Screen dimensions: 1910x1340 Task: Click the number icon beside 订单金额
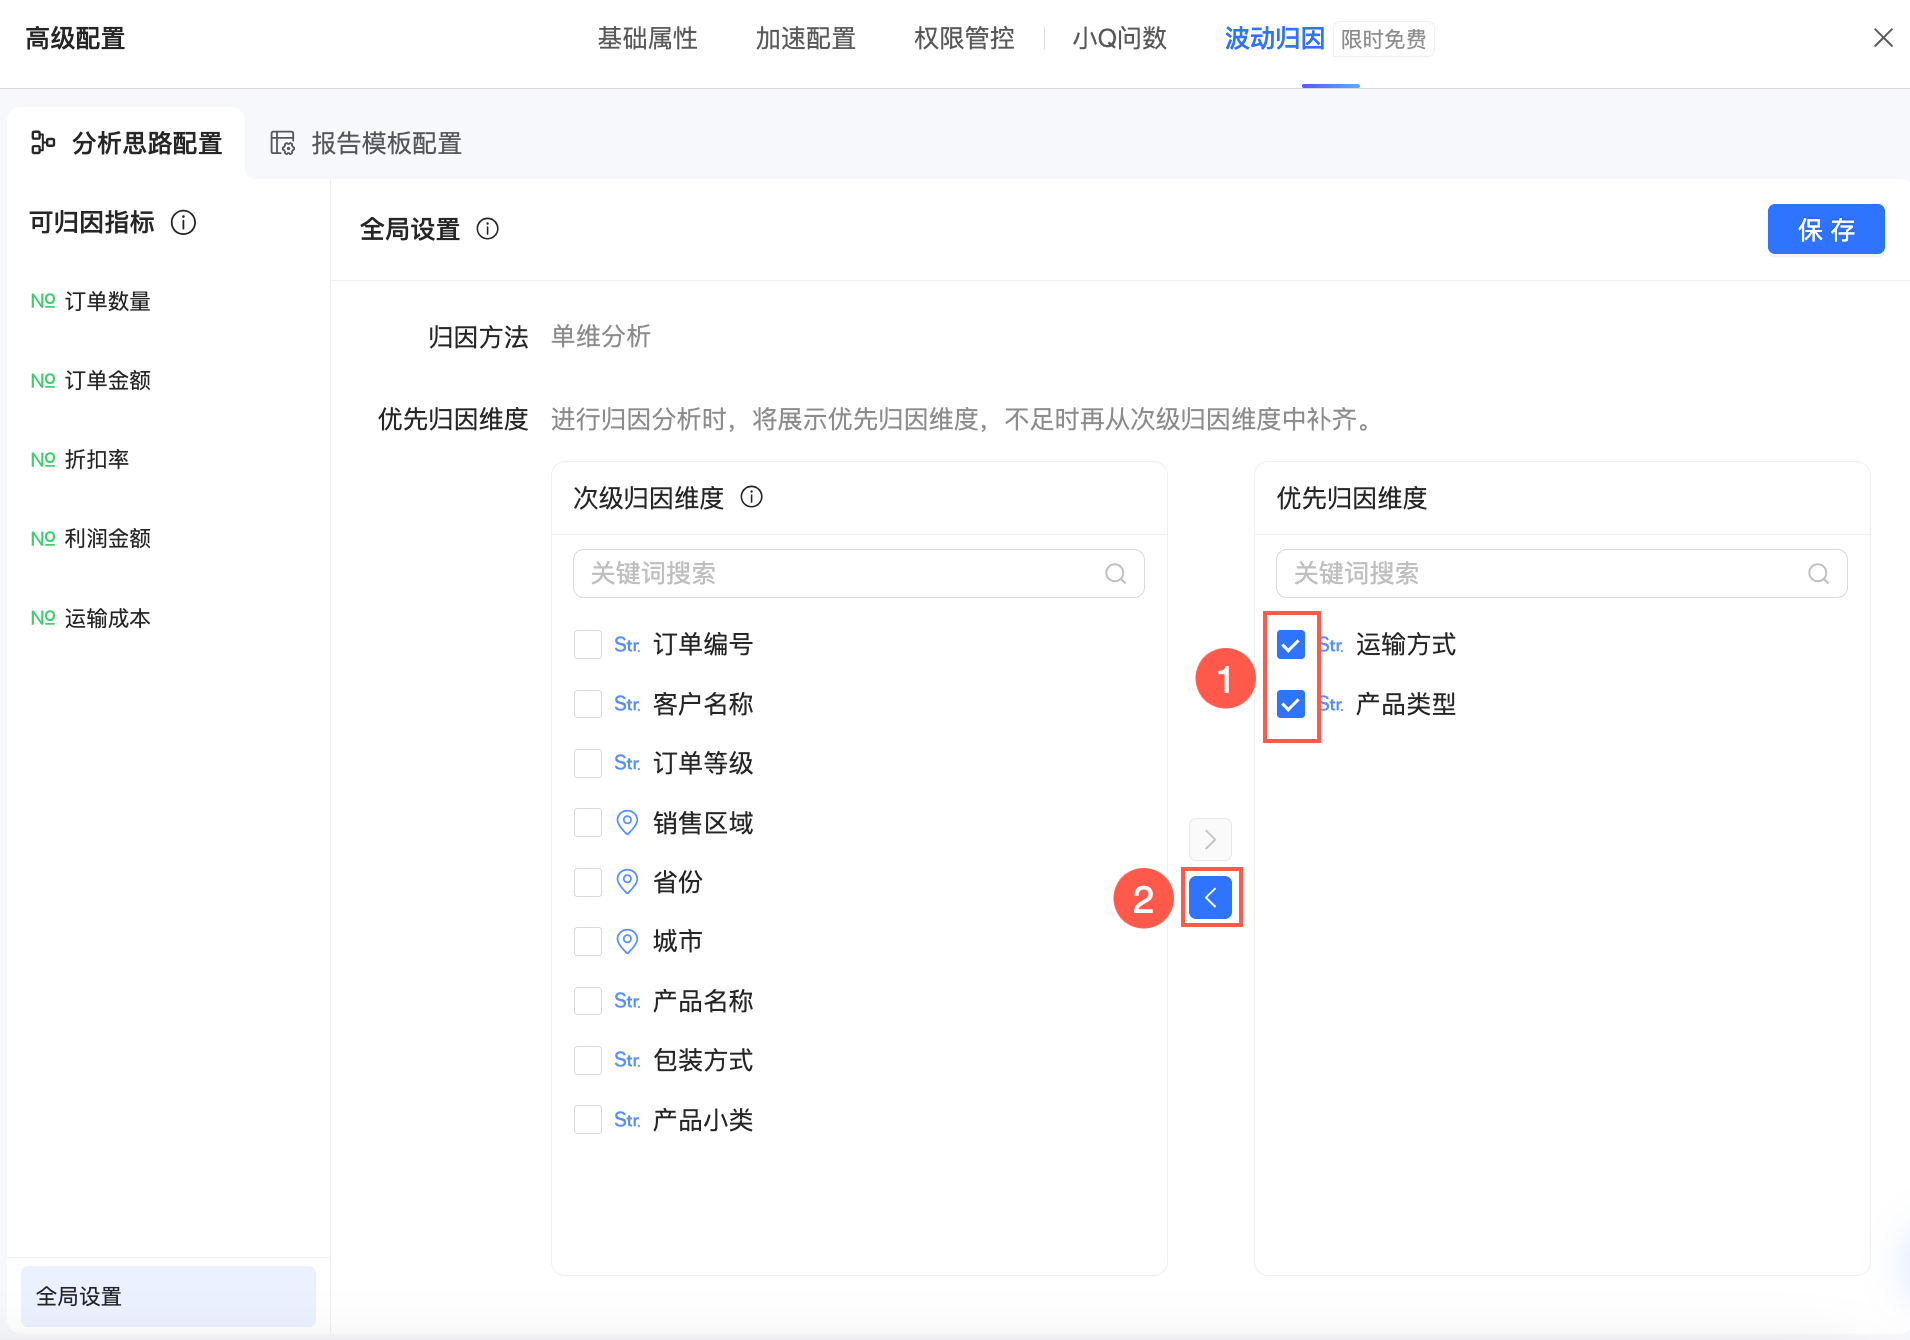[x=43, y=380]
